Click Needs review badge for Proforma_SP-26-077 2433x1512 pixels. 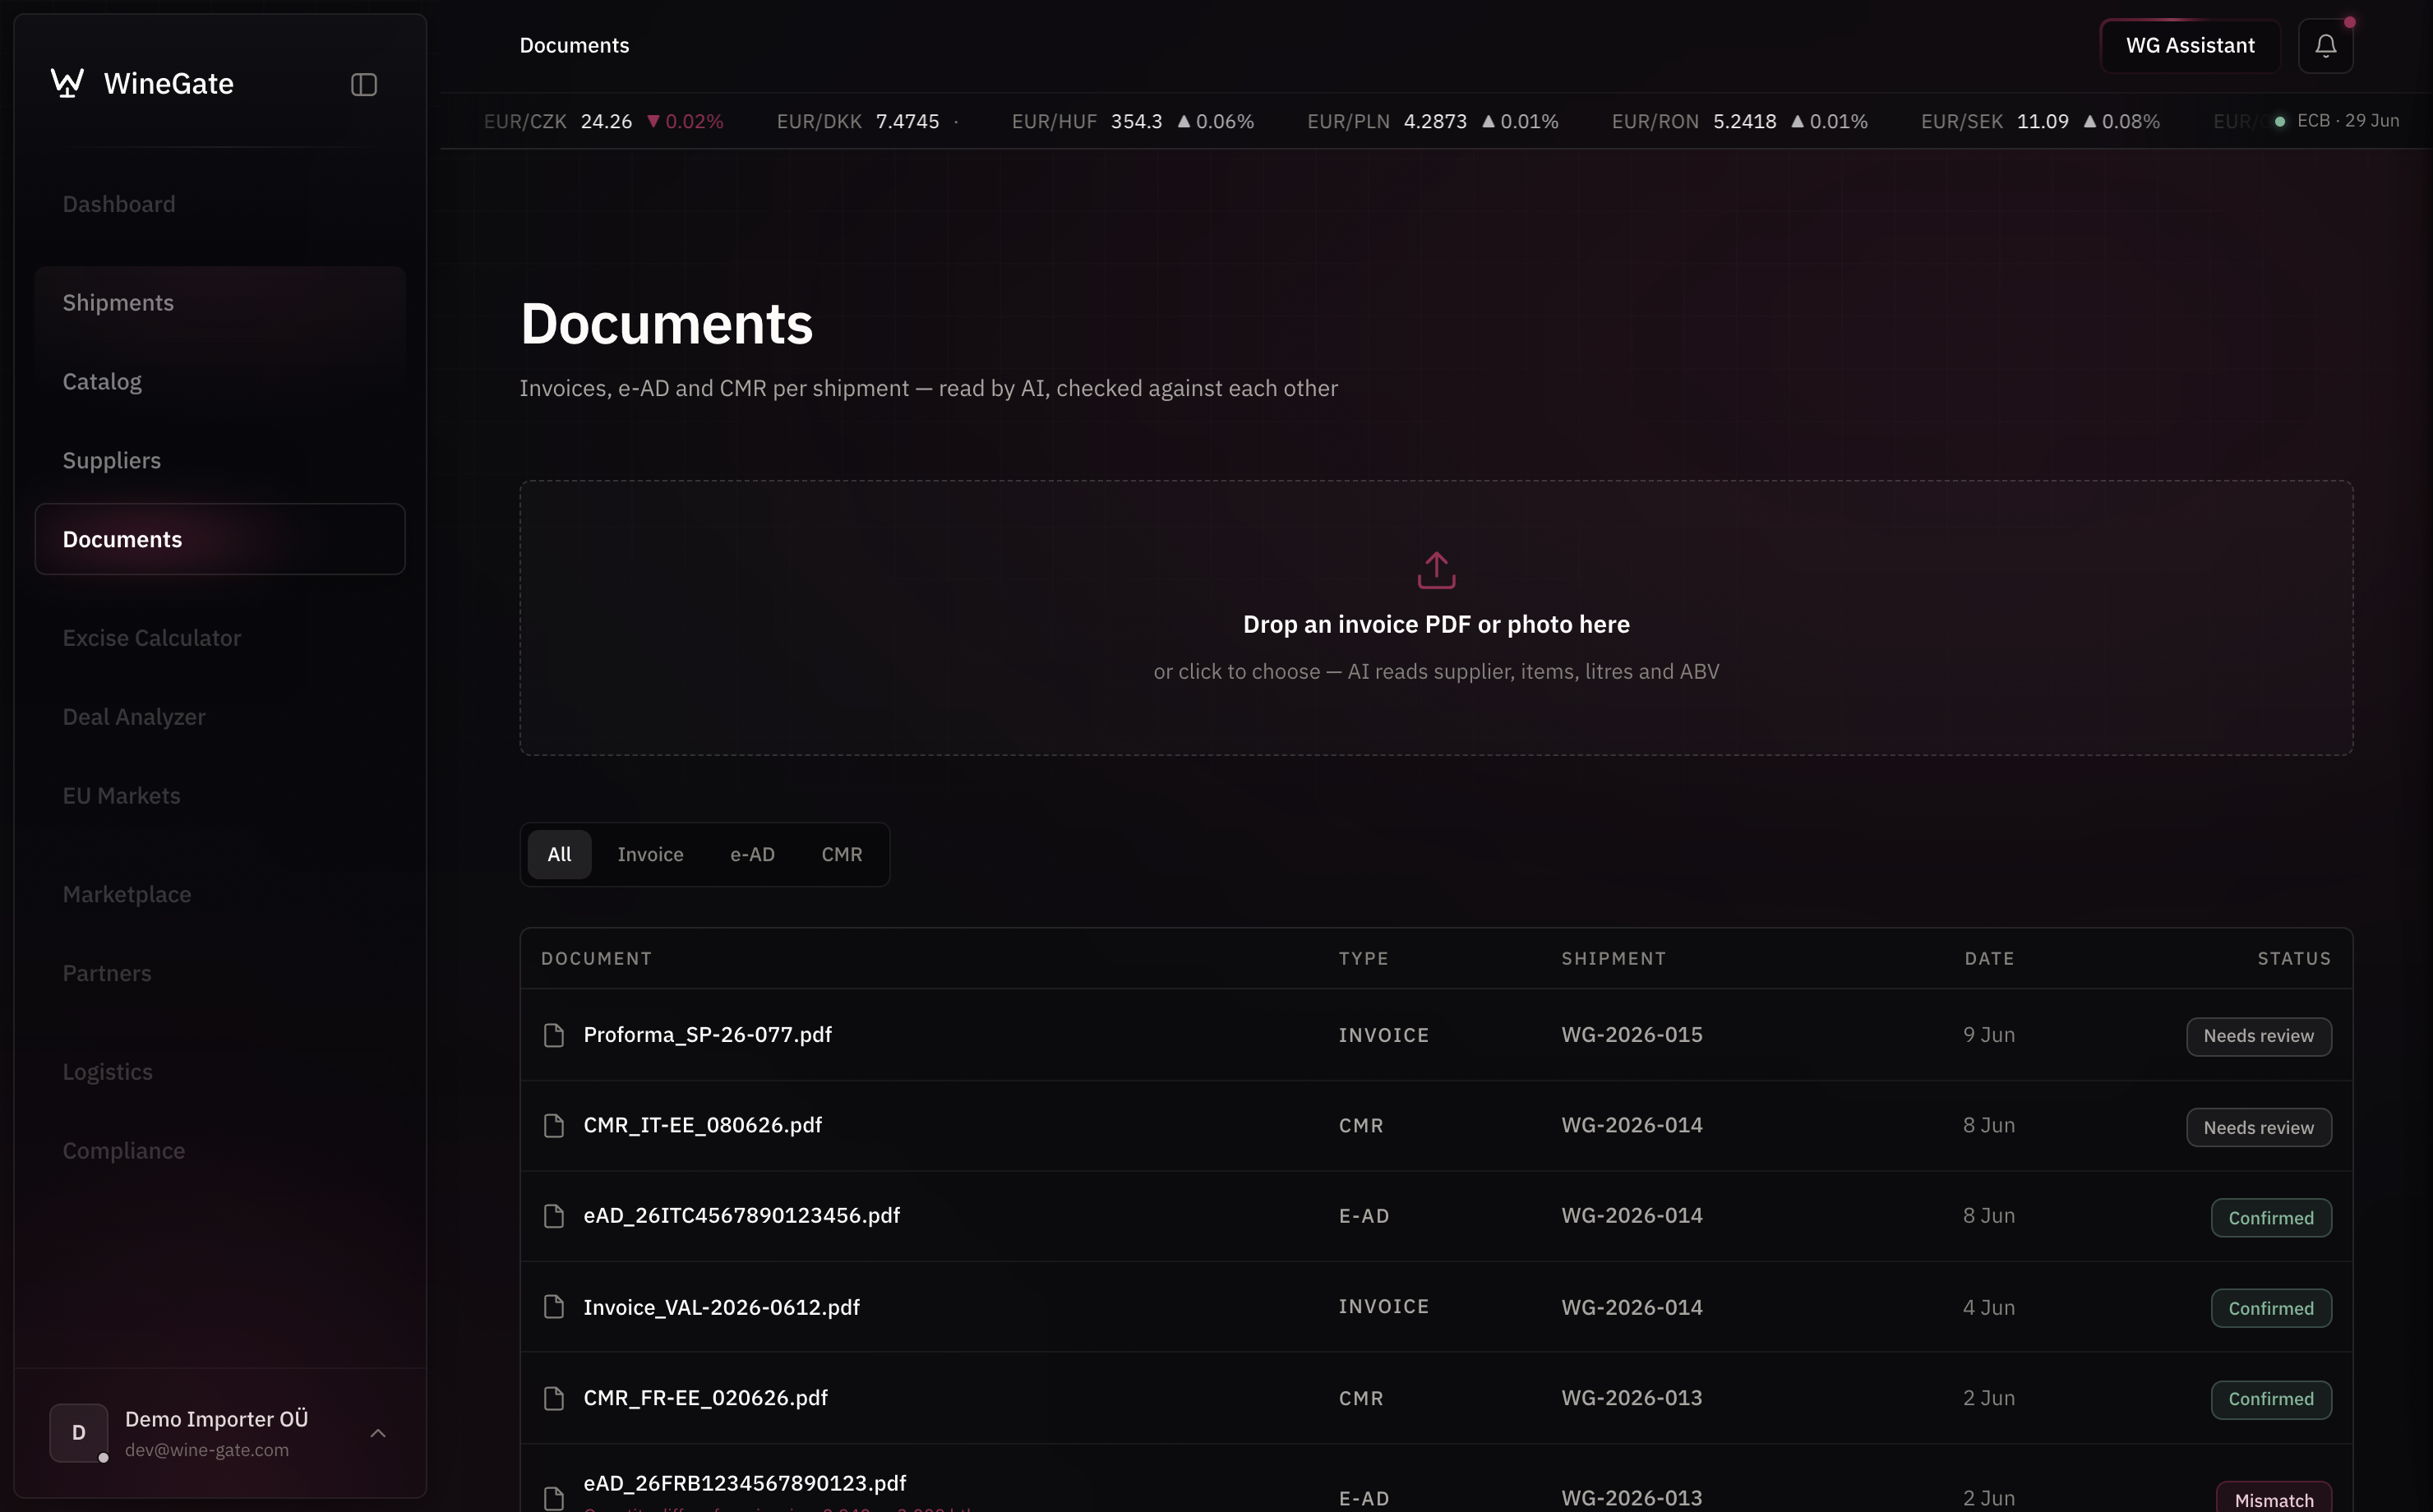coord(2258,1037)
